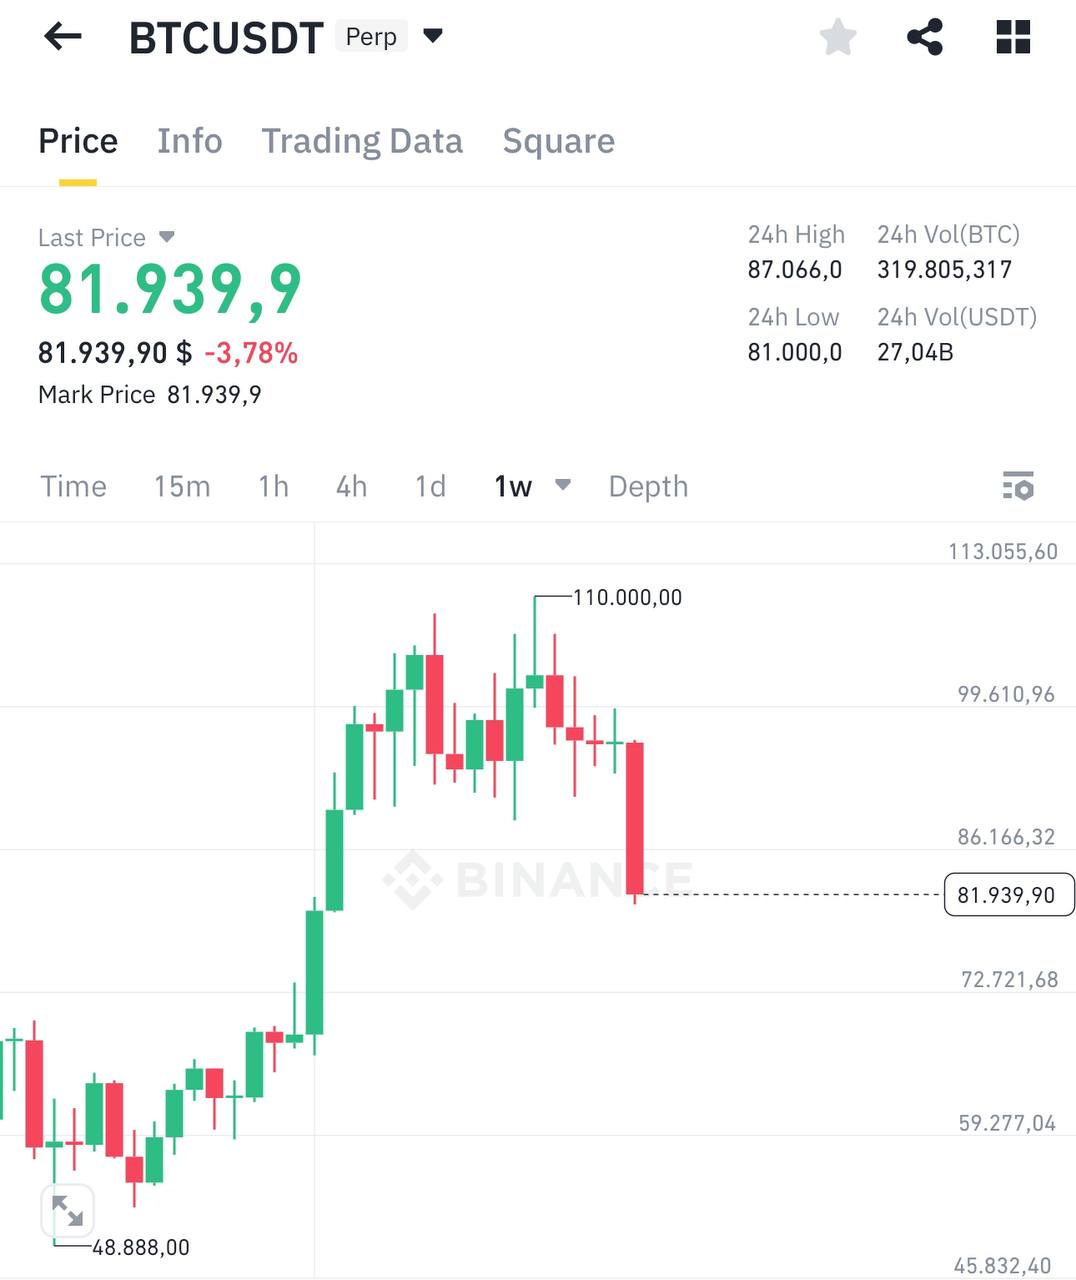Switch chart to 15m timeframe
Screen dimensions: 1076x1280
[x=182, y=487]
